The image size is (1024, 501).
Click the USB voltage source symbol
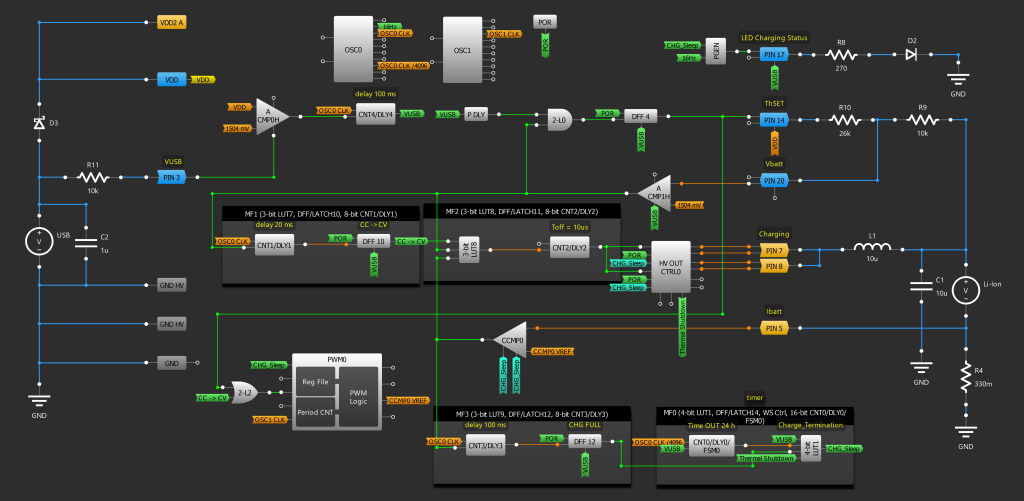coord(39,240)
